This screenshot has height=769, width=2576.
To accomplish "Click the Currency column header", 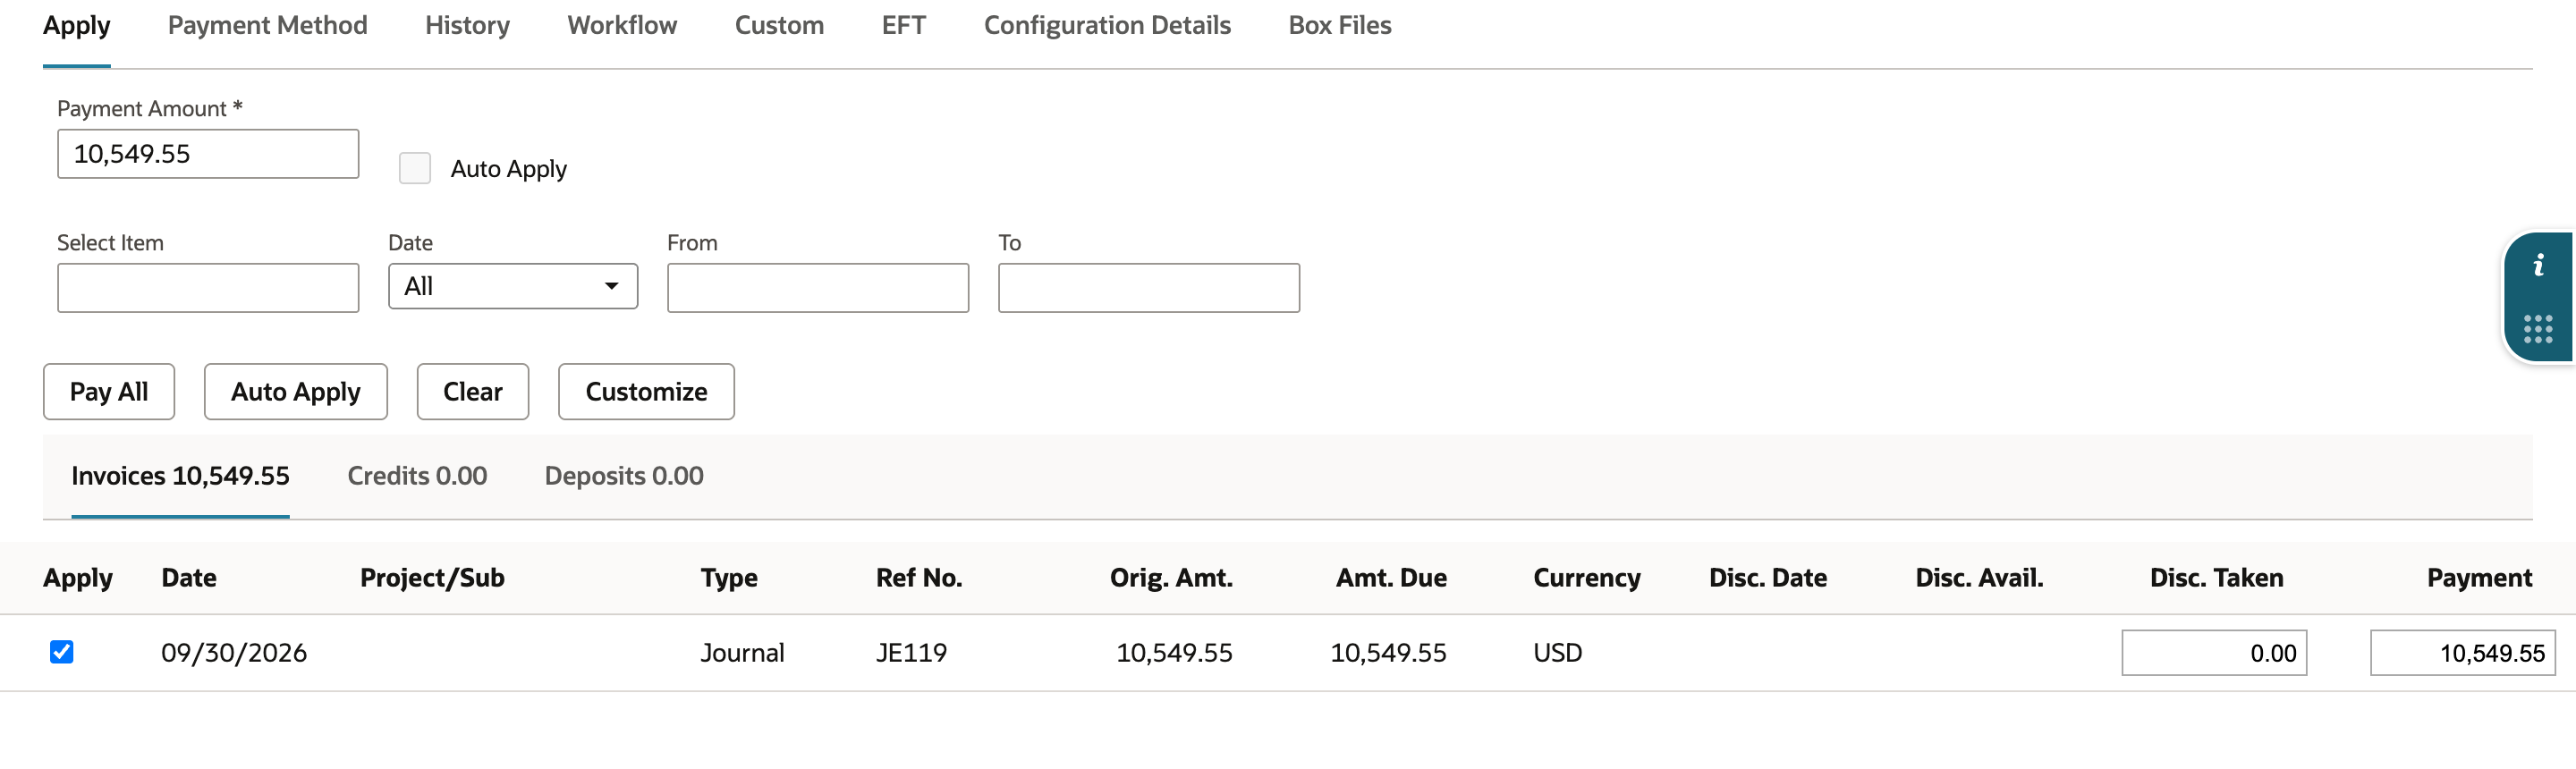I will point(1587,578).
